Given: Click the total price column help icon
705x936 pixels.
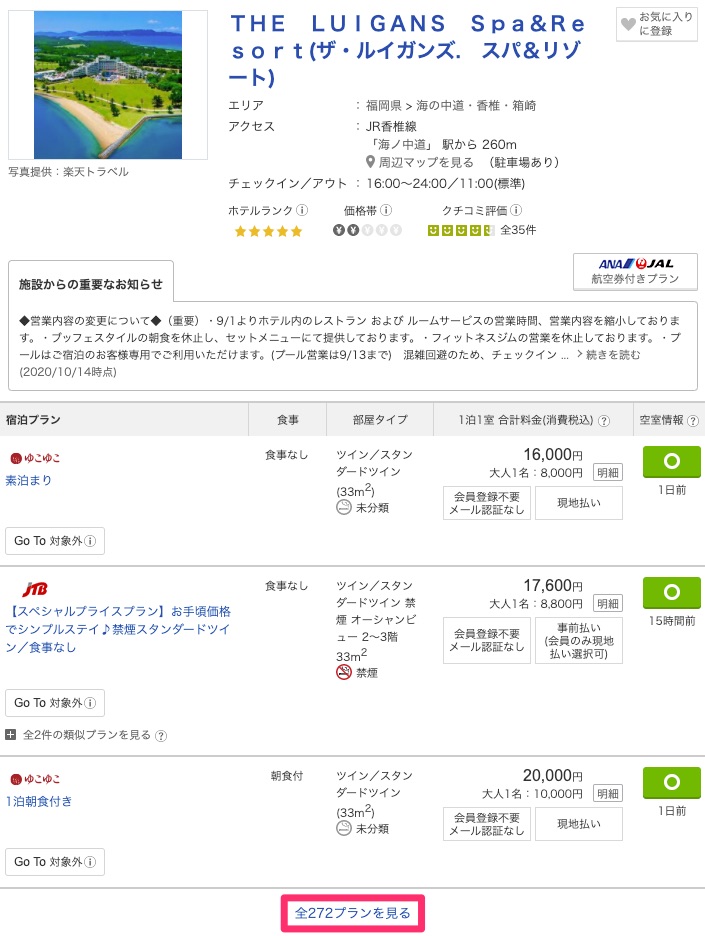Looking at the screenshot, I should point(604,421).
